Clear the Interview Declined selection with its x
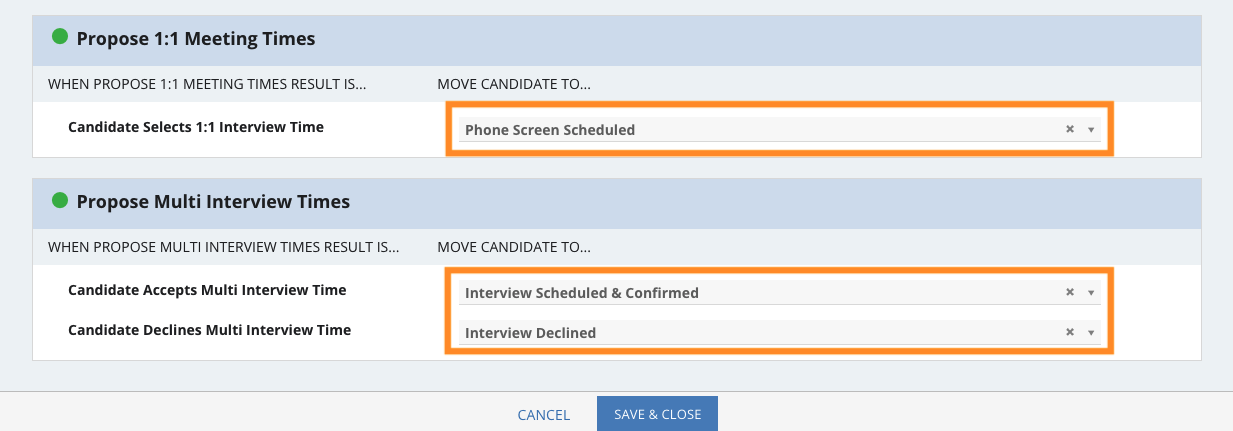The width and height of the screenshot is (1233, 431). 1069,332
